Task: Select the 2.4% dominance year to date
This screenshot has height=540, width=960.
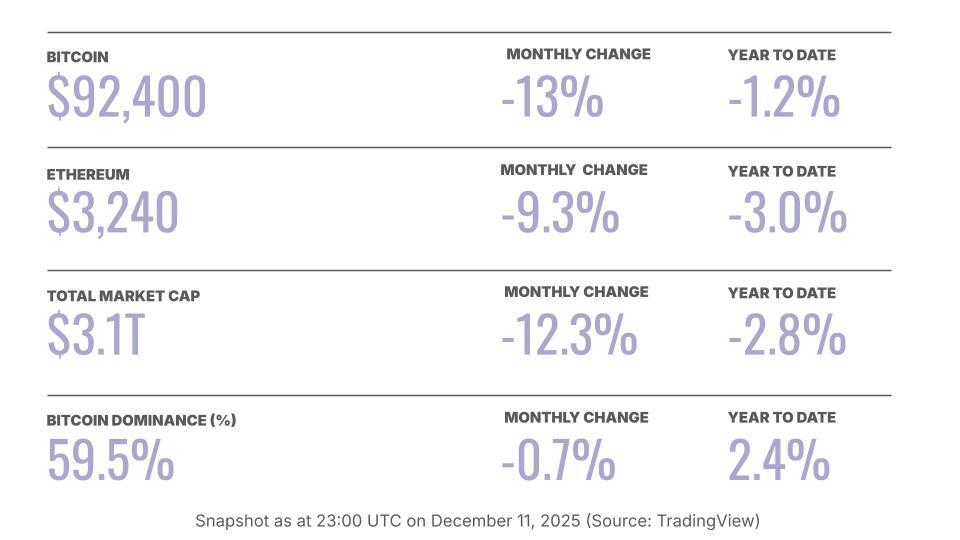Action: click(x=778, y=460)
